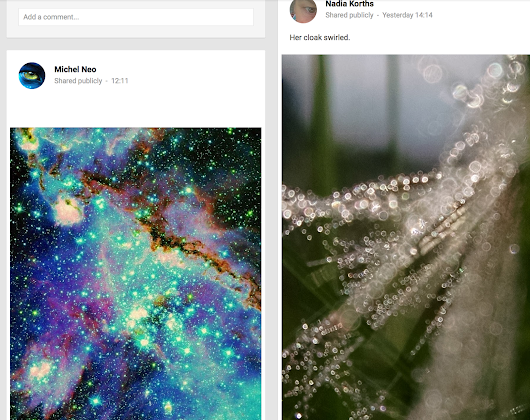530x420 pixels.
Task: Select the Her cloak swirled caption
Action: pyautogui.click(x=320, y=38)
